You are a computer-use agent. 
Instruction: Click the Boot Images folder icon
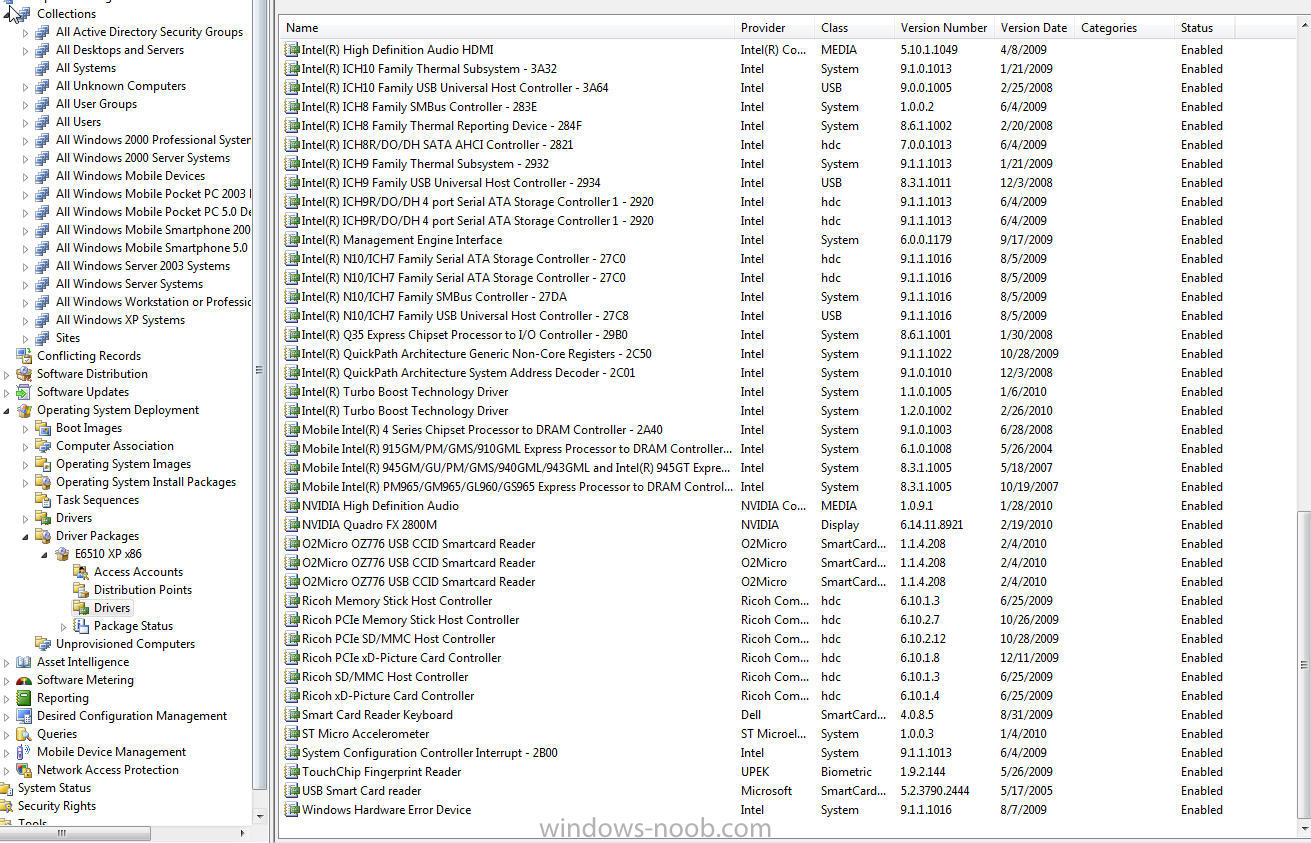coord(43,428)
